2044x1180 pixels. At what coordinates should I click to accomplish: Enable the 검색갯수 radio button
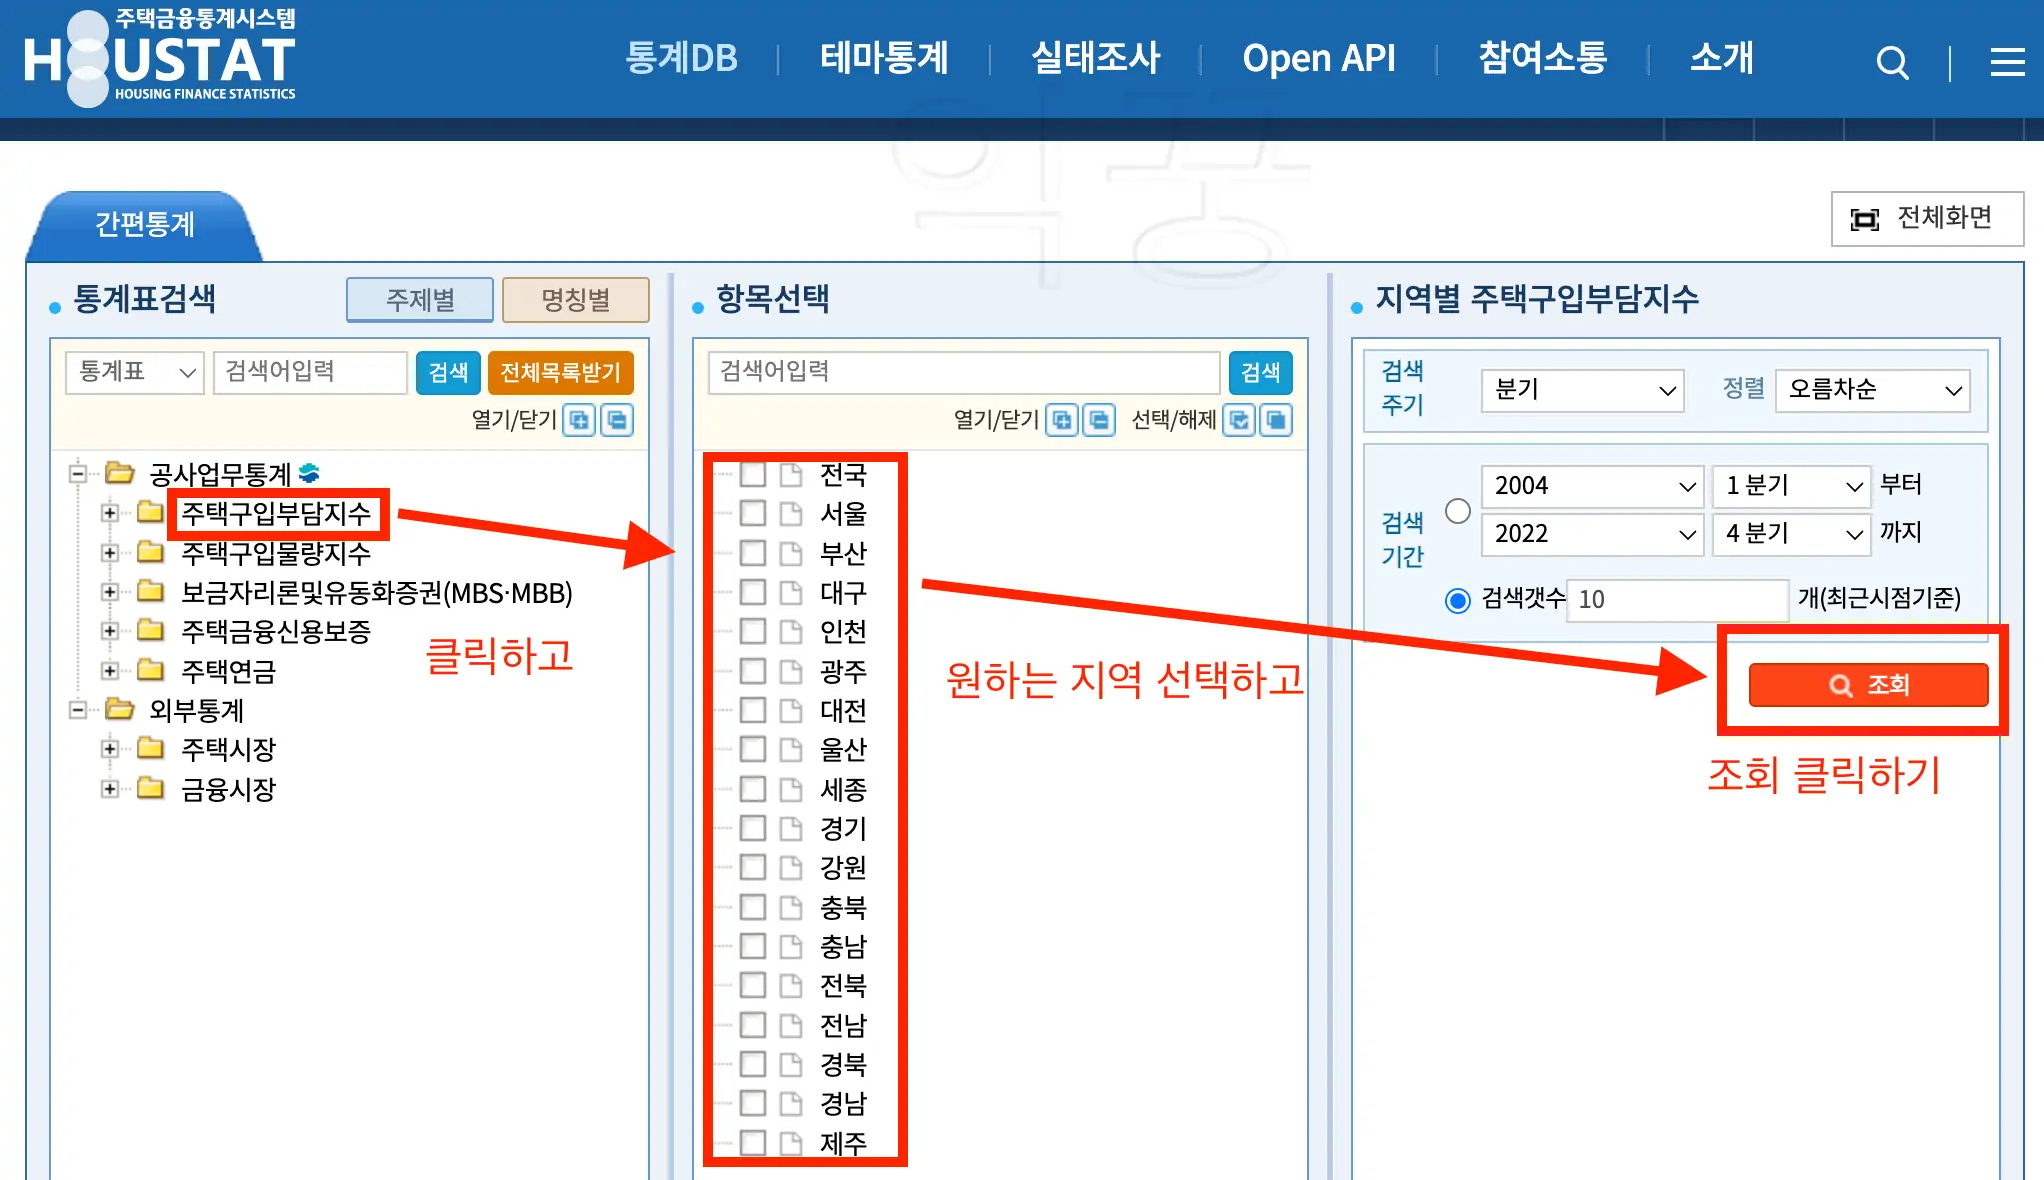1457,600
